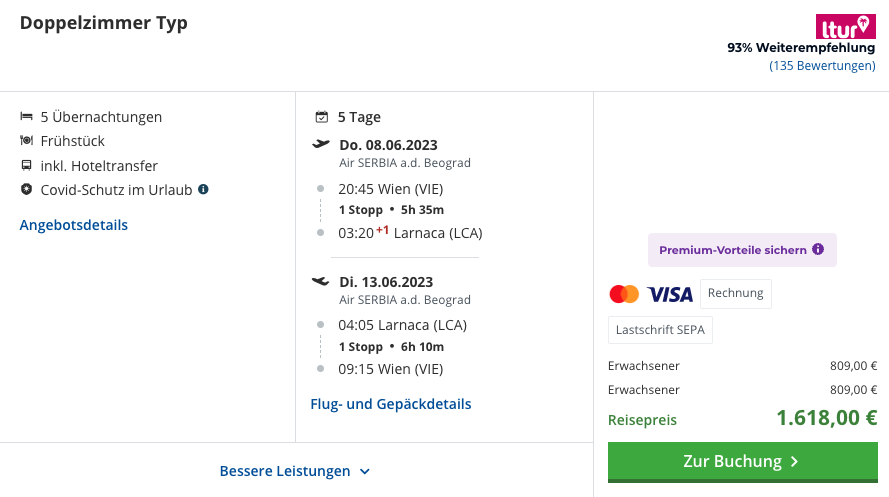The image size is (889, 497).
Task: Click the outbound flight plane icon
Action: point(320,145)
